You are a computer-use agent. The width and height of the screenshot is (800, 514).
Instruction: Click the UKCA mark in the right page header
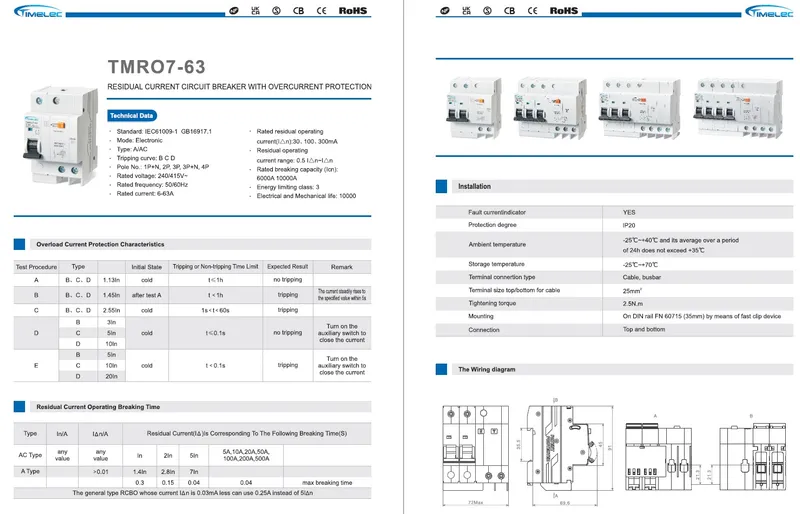pos(466,10)
